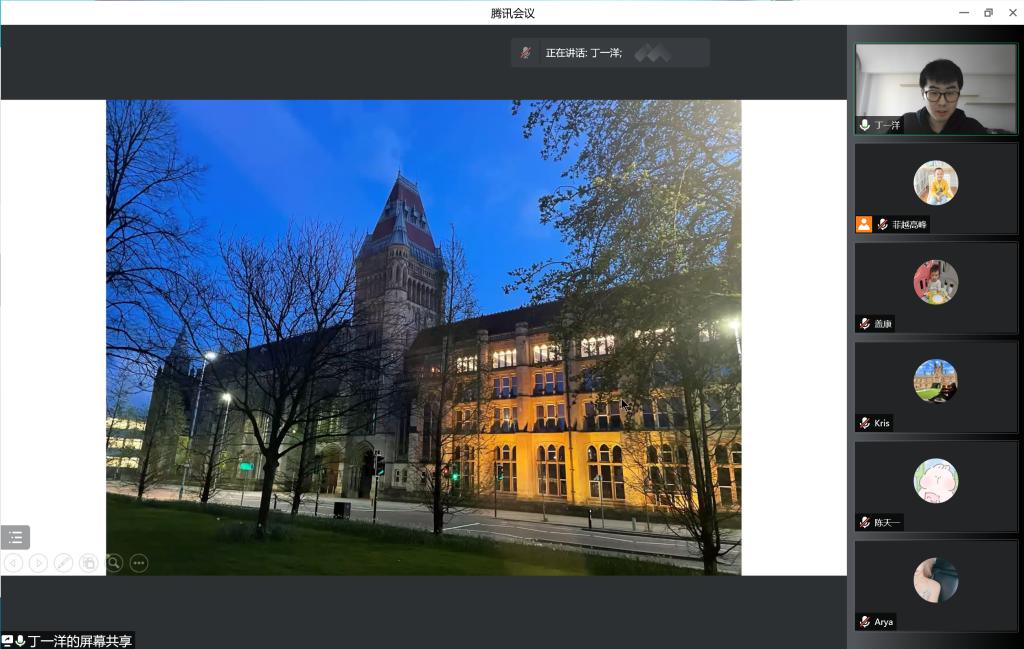Click the shared building photo
This screenshot has width=1024, height=649.
pyautogui.click(x=423, y=337)
